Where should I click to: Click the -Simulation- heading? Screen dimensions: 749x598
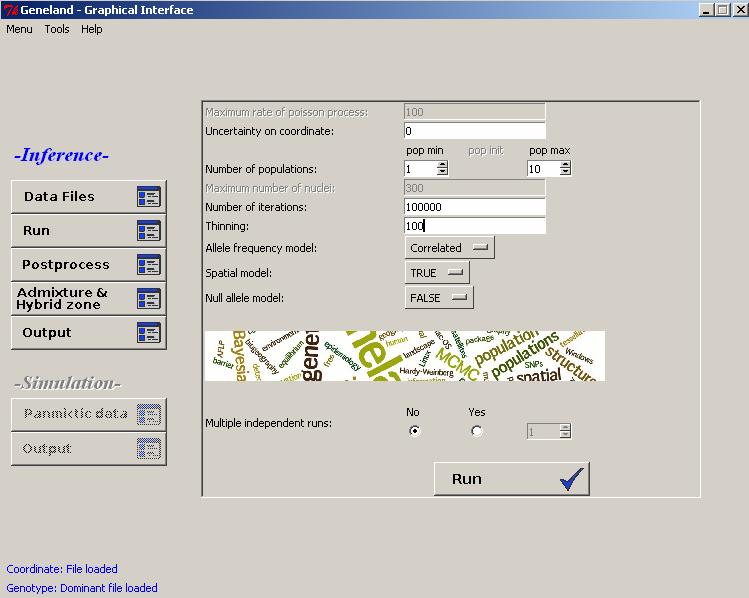67,383
